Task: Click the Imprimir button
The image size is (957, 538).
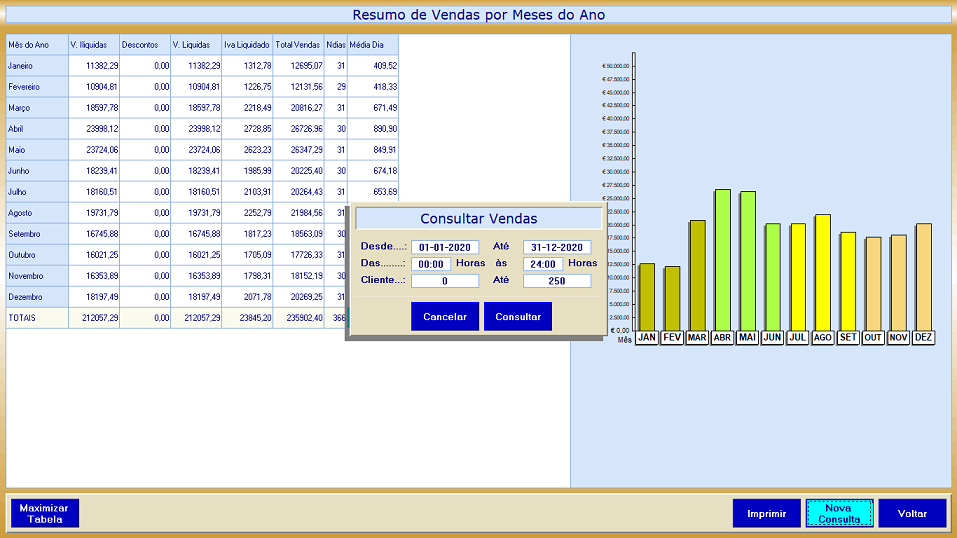Action: pos(767,514)
